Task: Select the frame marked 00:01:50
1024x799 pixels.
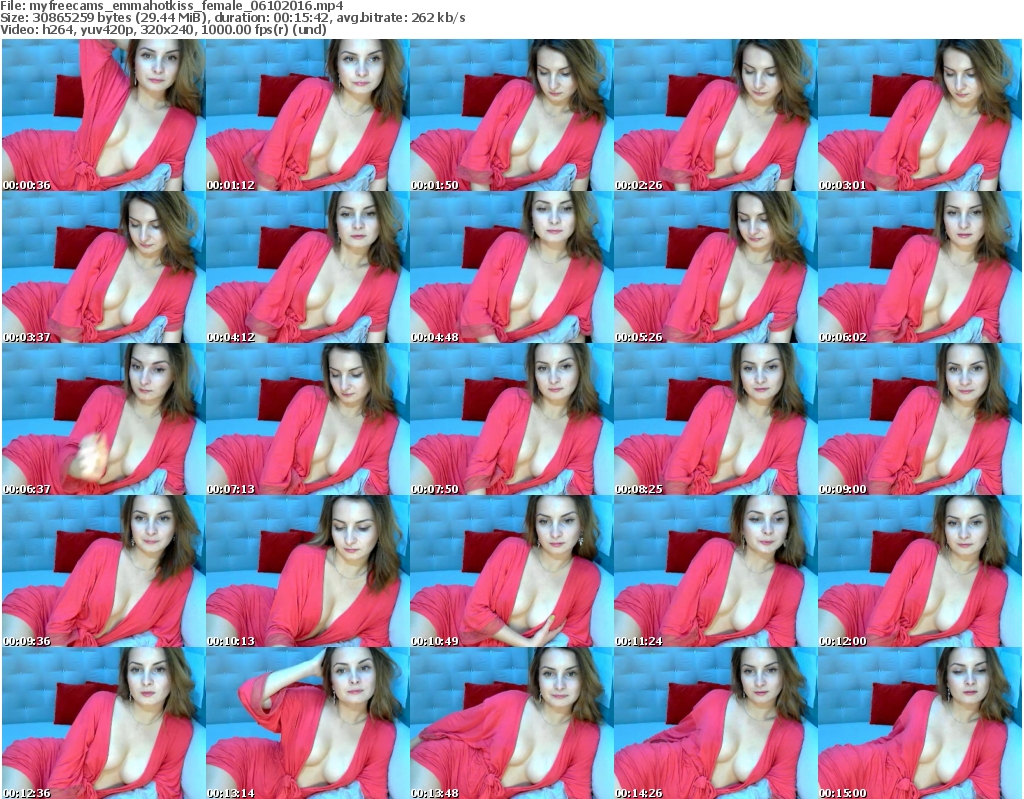Action: [x=511, y=115]
